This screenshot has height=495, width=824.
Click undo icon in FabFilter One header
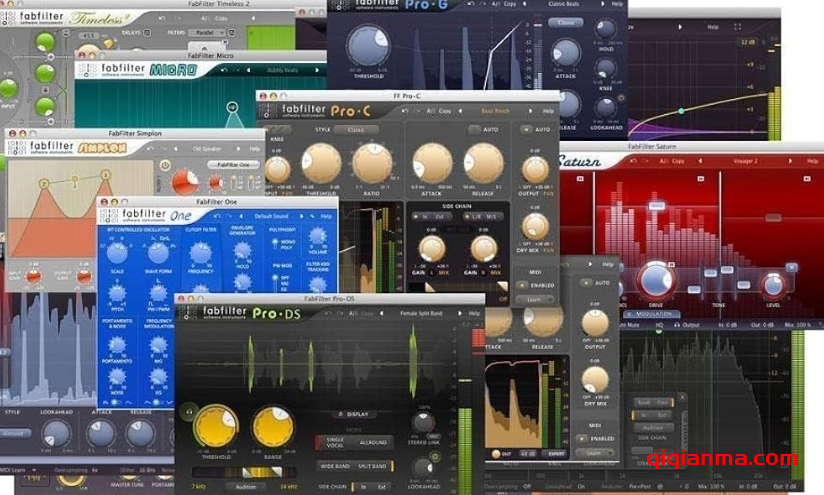[217, 216]
